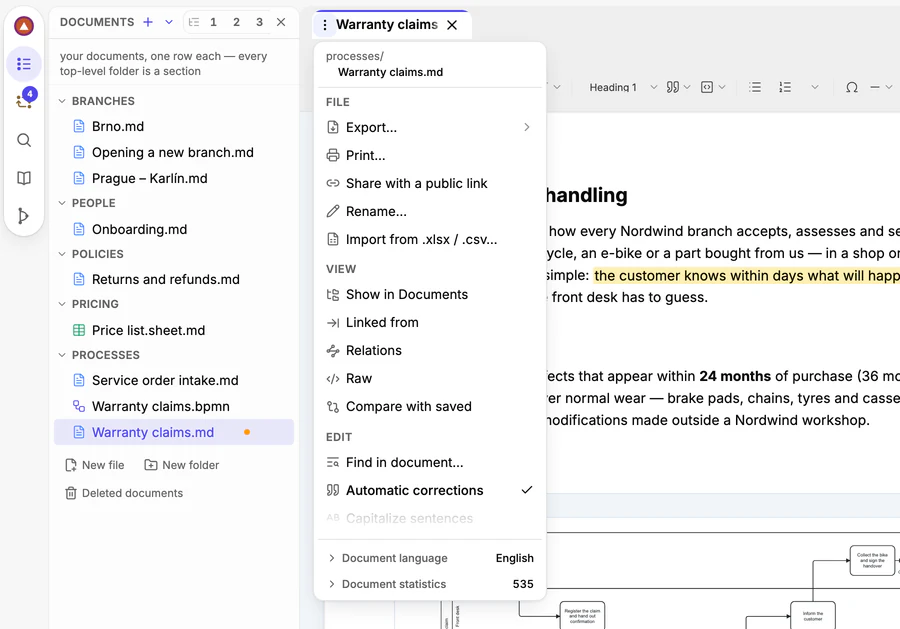Select the Warranty claims tab

pyautogui.click(x=387, y=25)
